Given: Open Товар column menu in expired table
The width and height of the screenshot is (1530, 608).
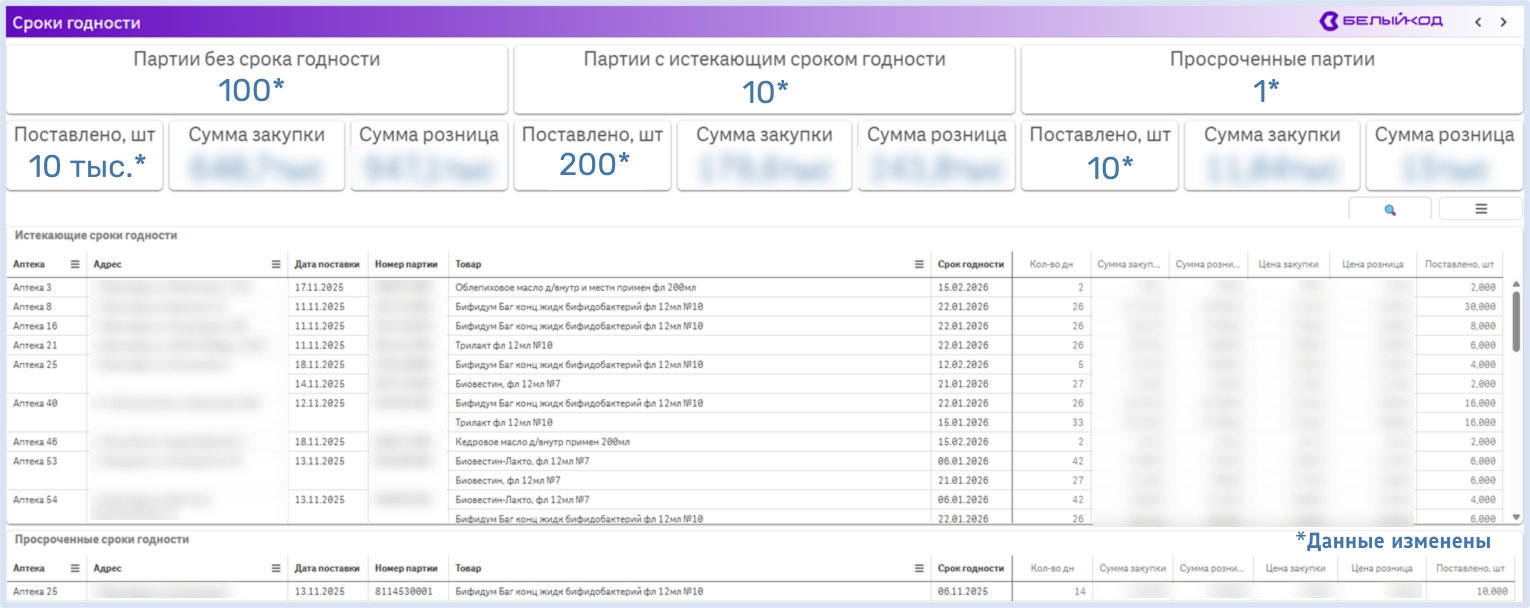Looking at the screenshot, I should point(919,568).
